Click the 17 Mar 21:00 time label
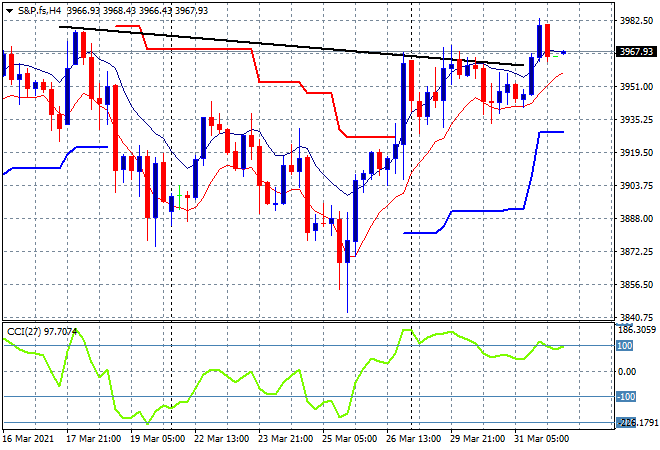This screenshot has width=660, height=450. (x=93, y=439)
